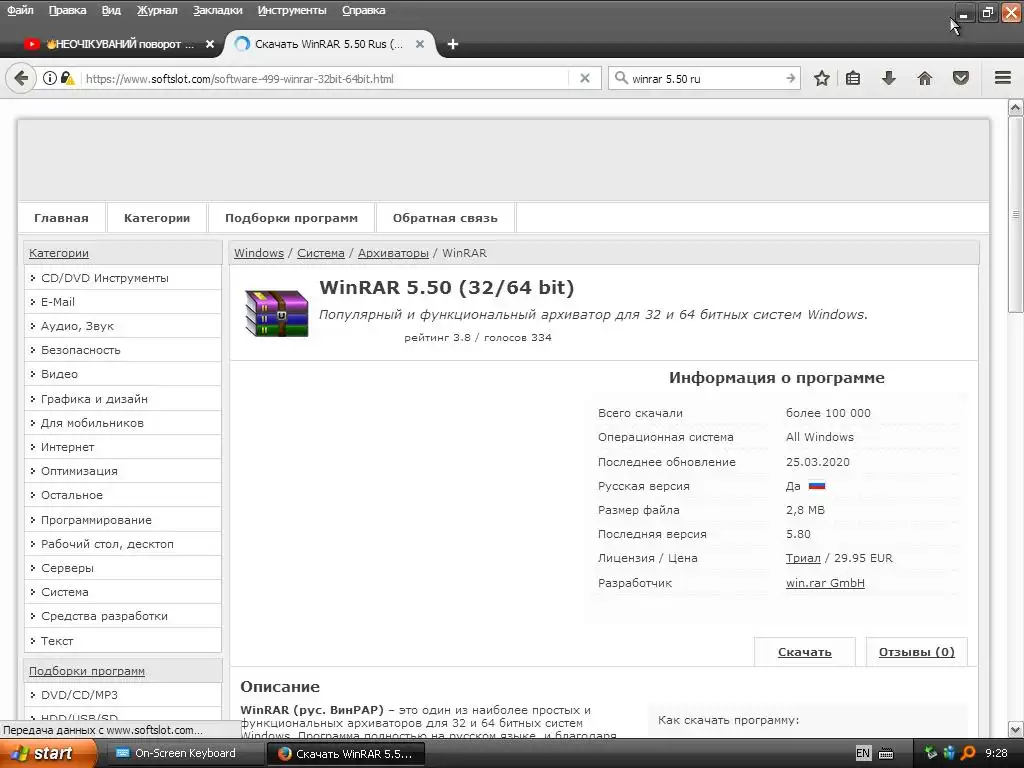The width and height of the screenshot is (1024, 768).
Task: Open the Аудио, Звук category
Action: click(x=77, y=326)
